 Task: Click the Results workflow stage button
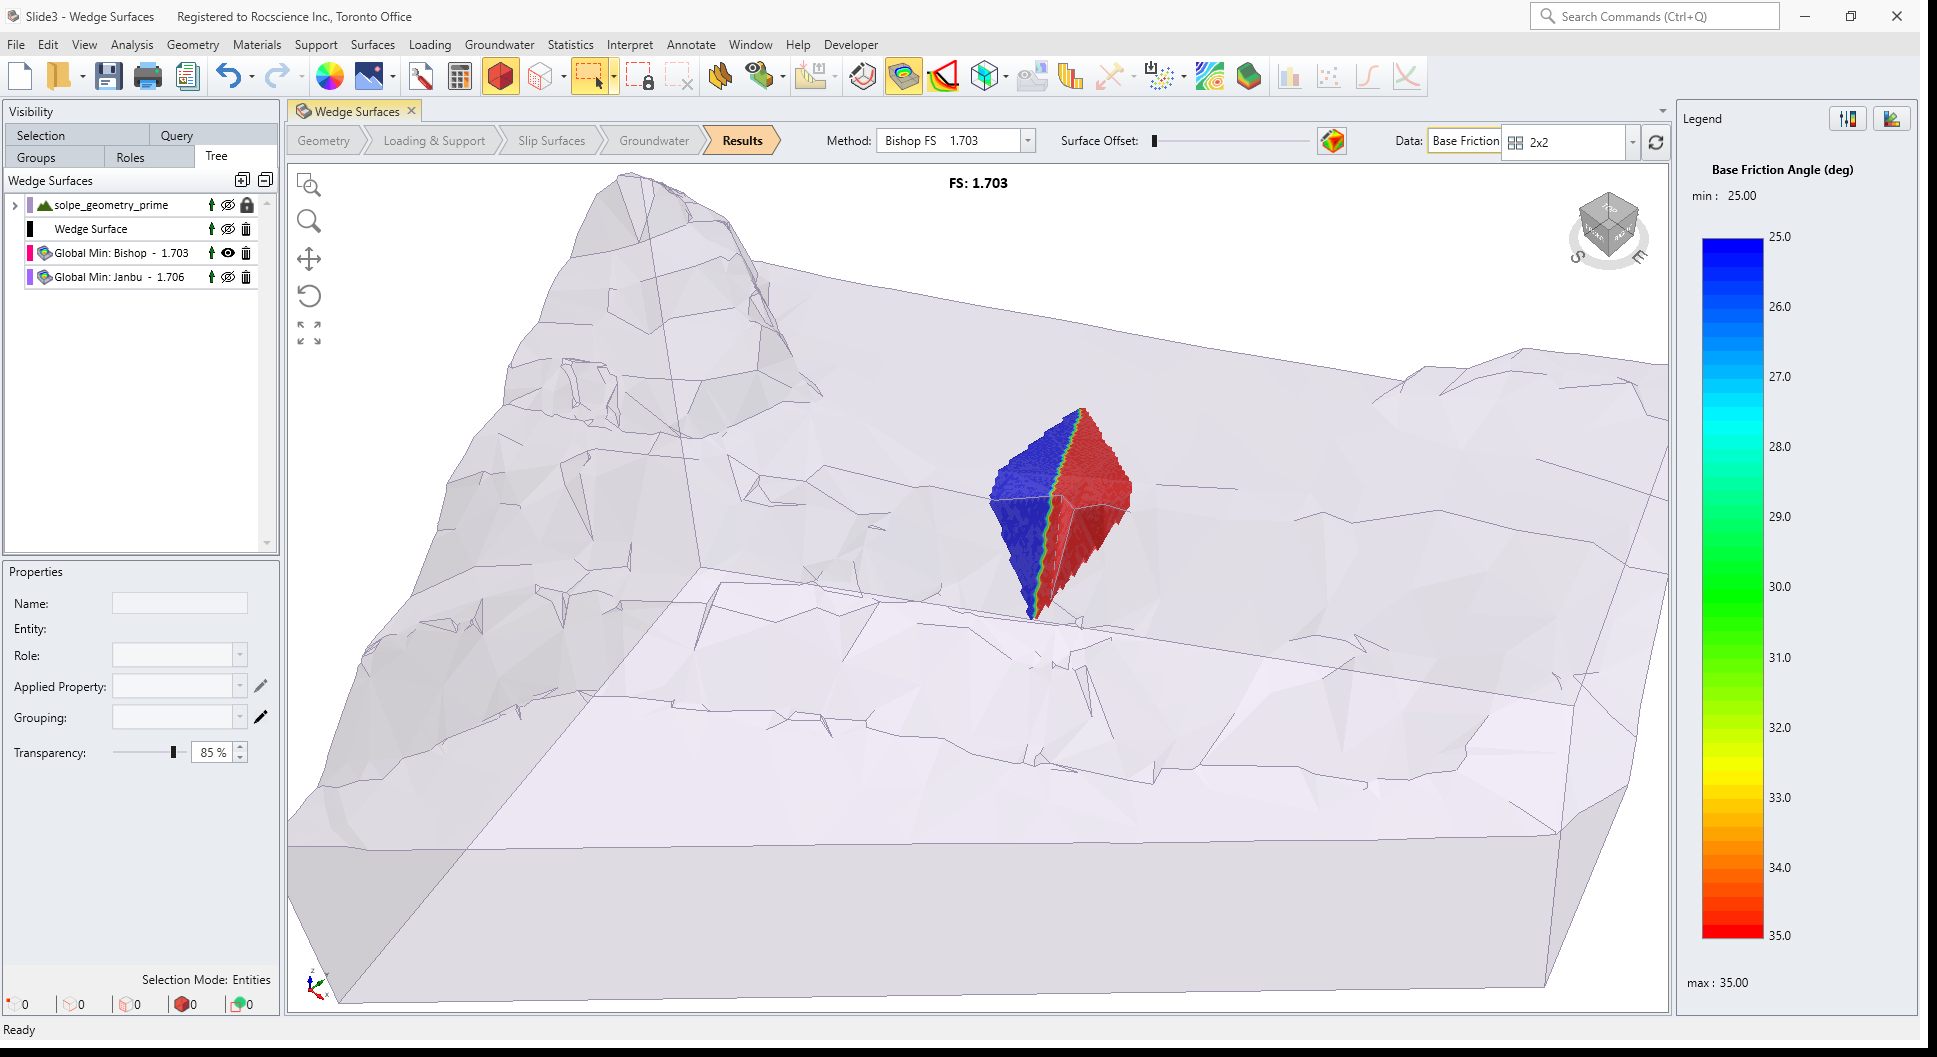pos(740,140)
